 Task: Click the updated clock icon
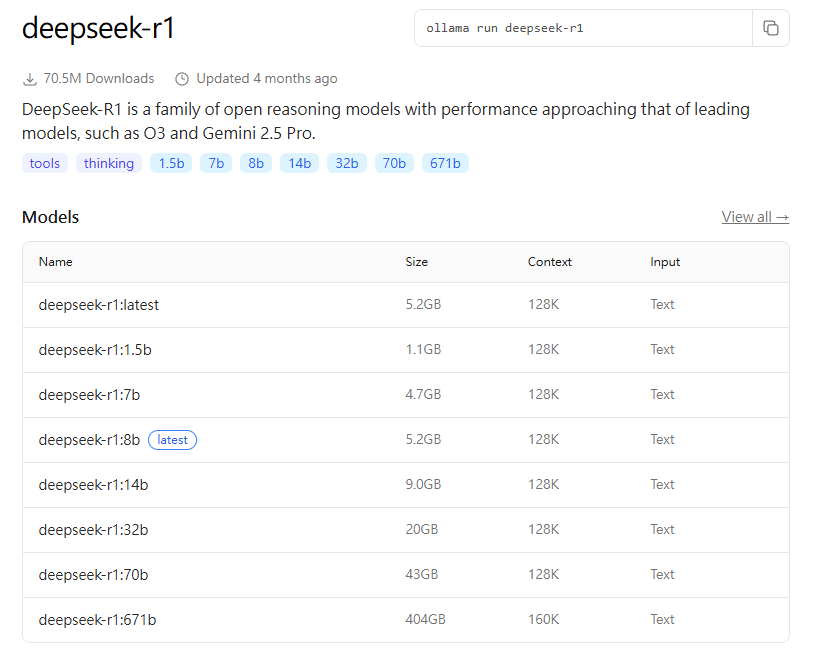coord(182,79)
